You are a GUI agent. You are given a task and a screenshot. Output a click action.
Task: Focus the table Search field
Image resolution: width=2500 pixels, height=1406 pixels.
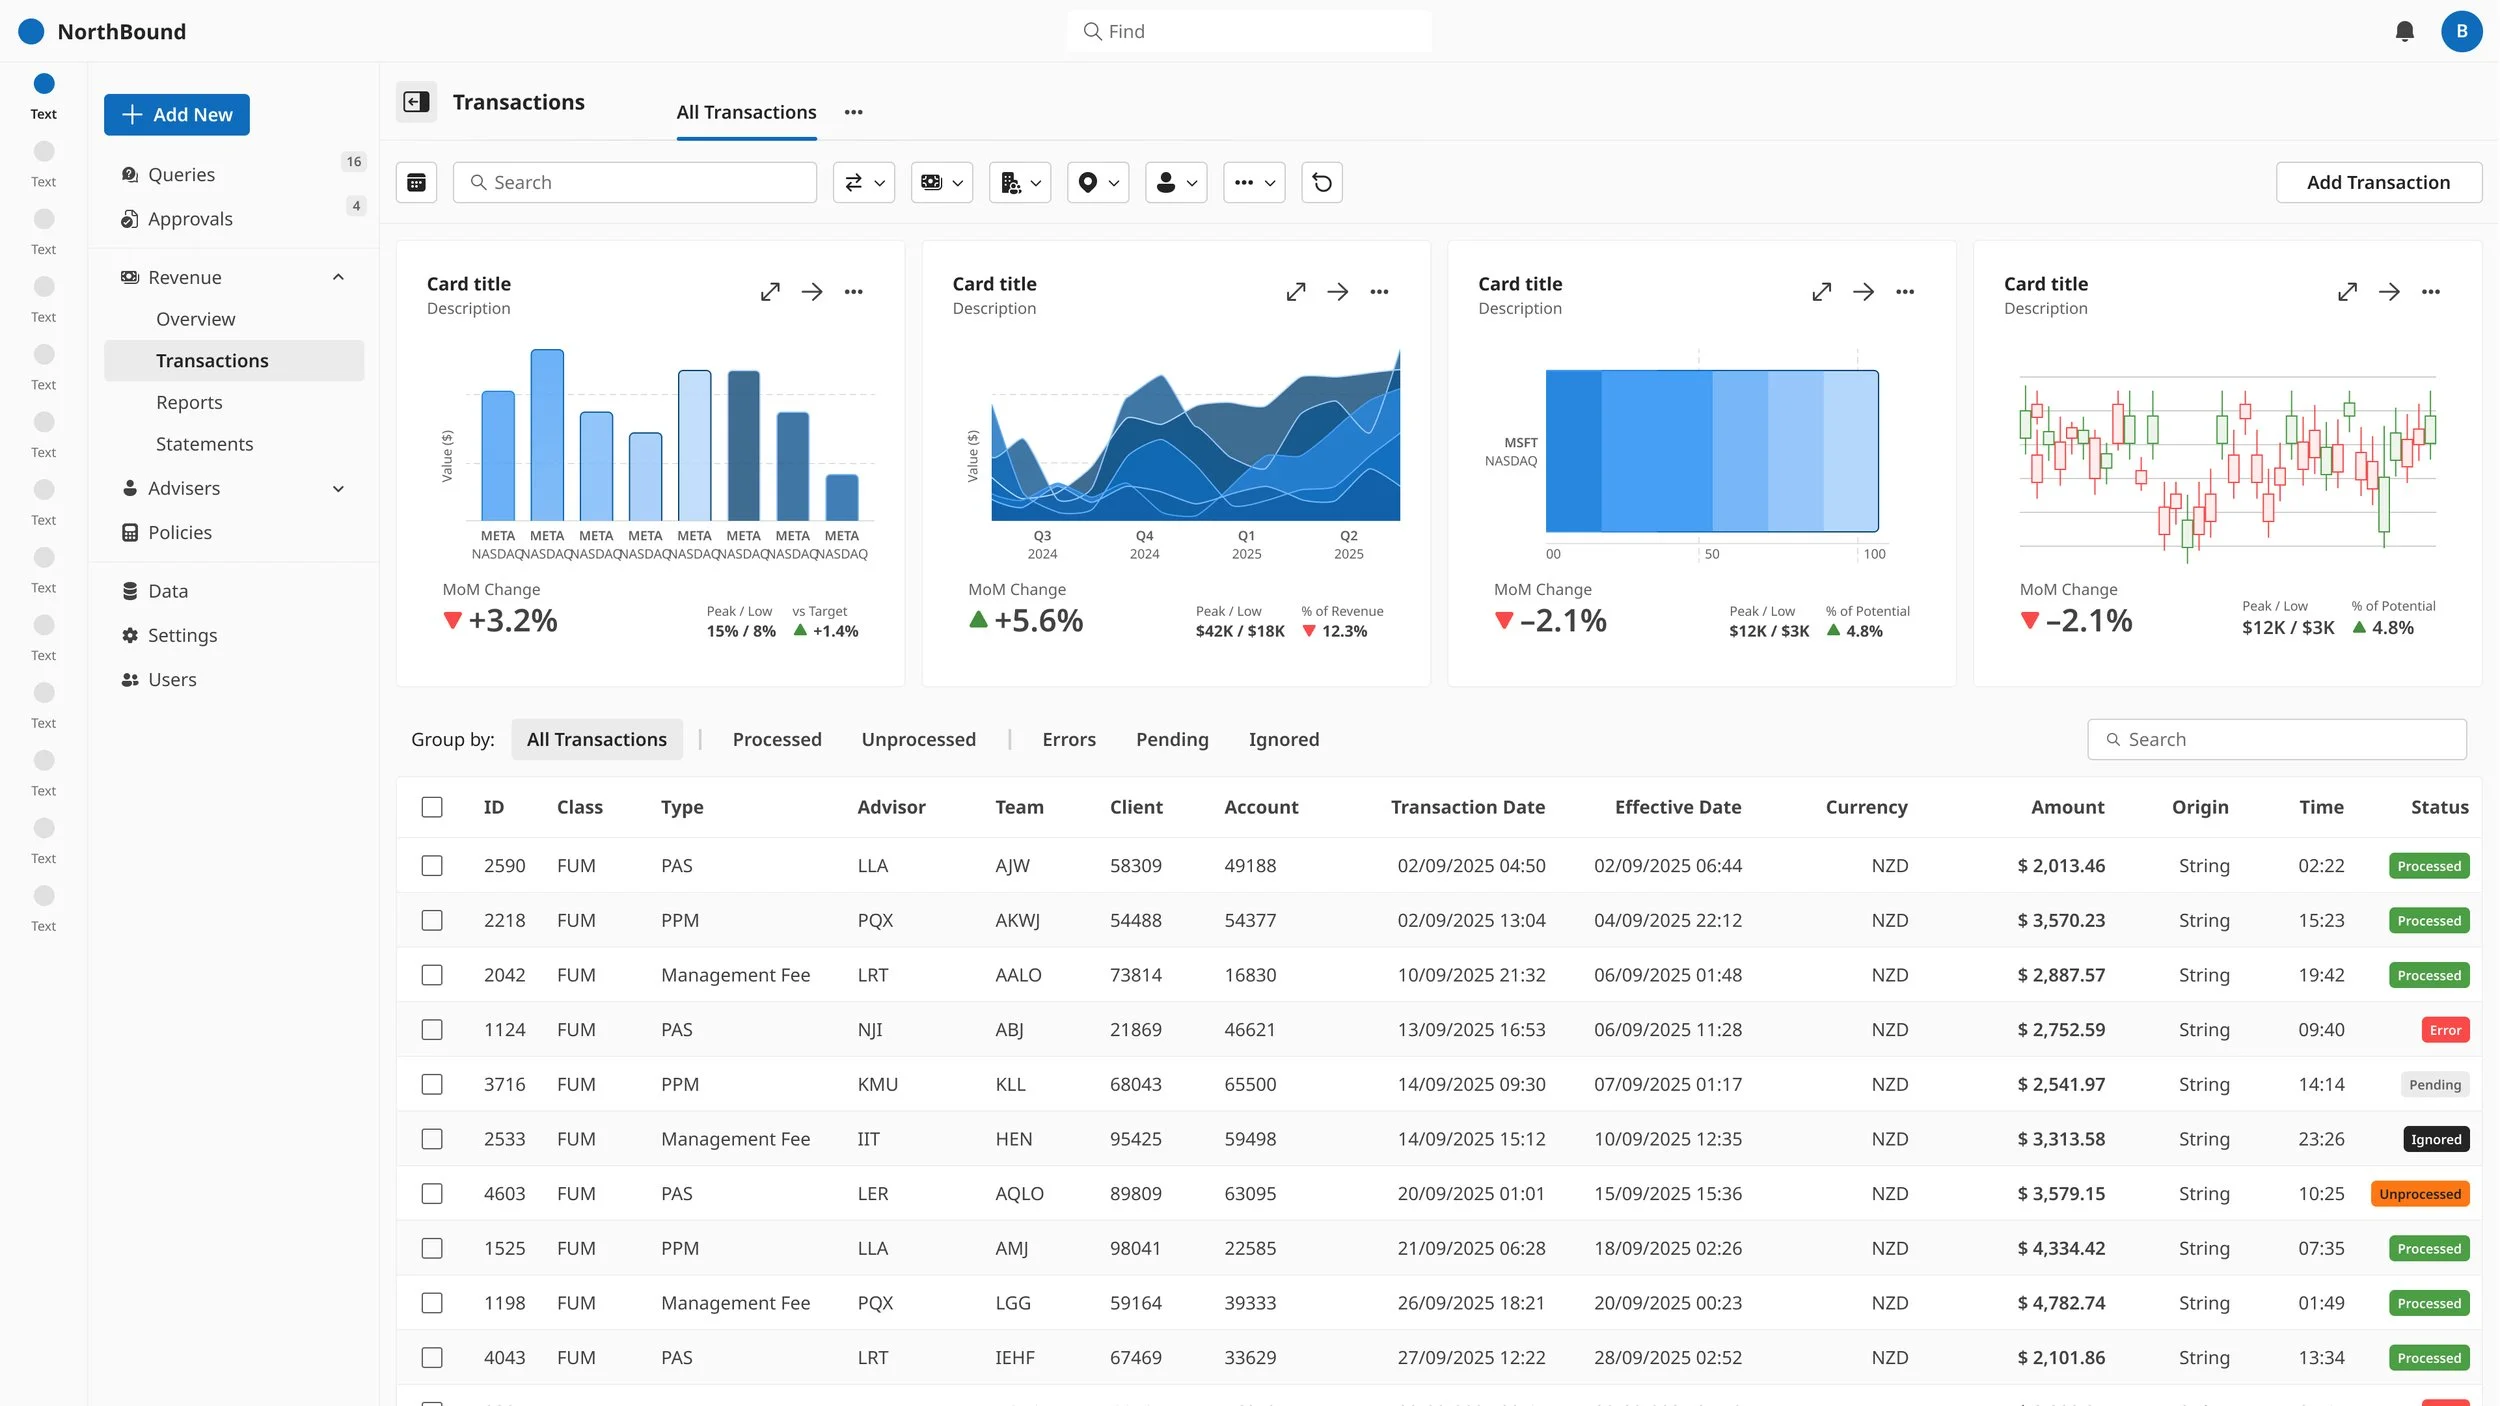coord(2277,739)
